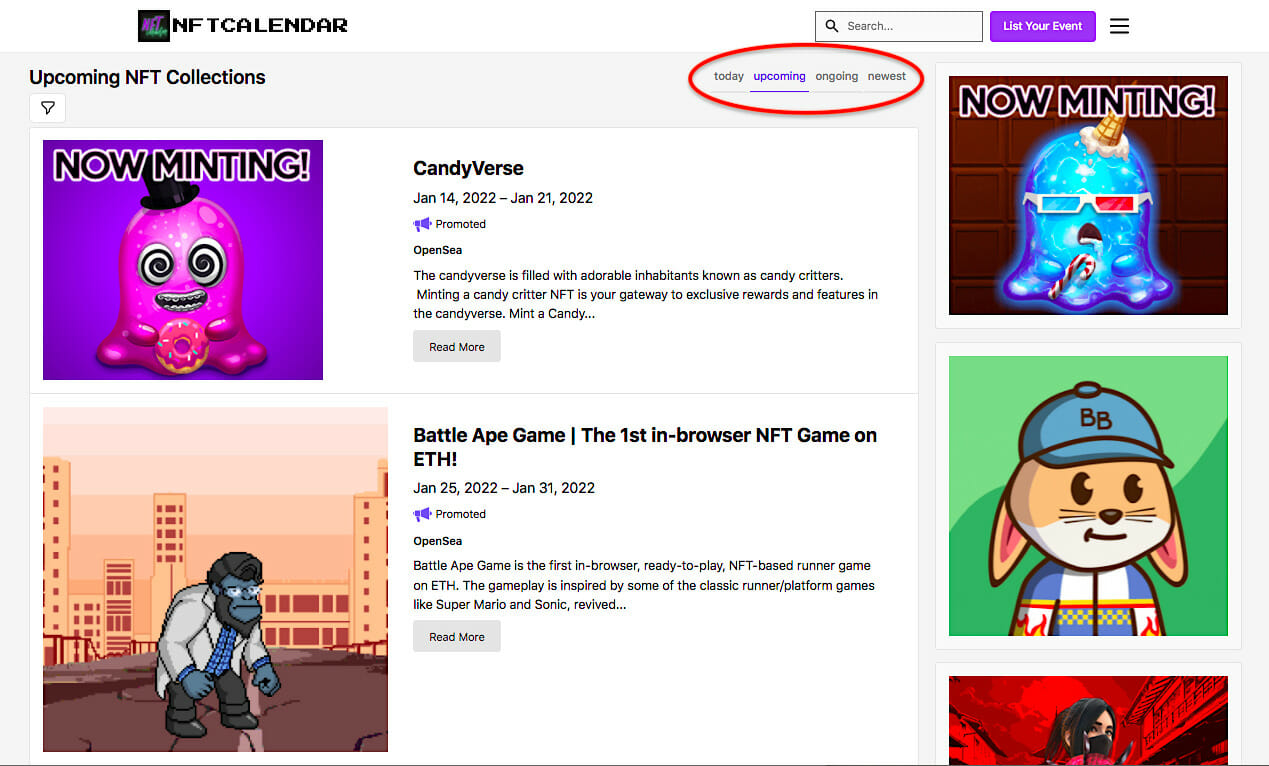
Task: Select the upcoming tab
Action: pos(779,76)
